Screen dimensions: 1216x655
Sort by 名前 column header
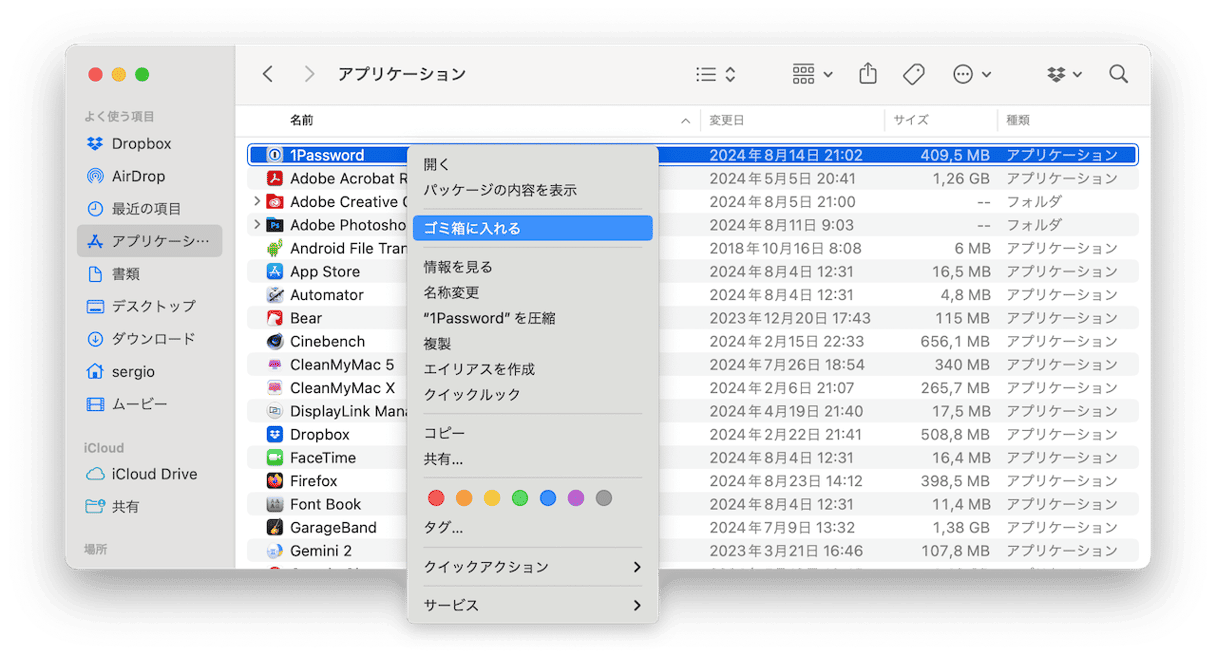coord(302,120)
